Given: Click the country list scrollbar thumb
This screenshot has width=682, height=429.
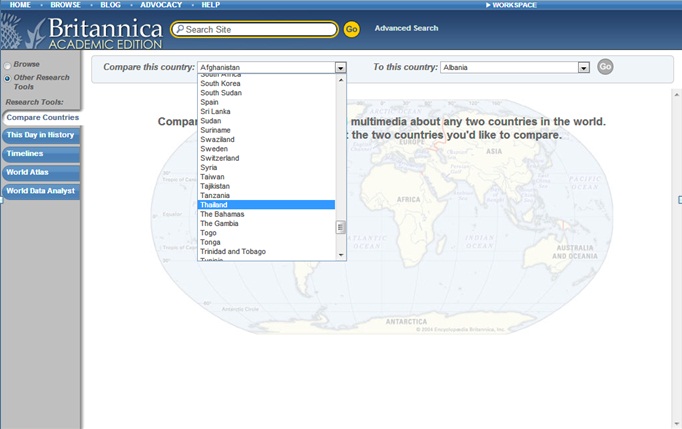Looking at the screenshot, I should coord(341,228).
